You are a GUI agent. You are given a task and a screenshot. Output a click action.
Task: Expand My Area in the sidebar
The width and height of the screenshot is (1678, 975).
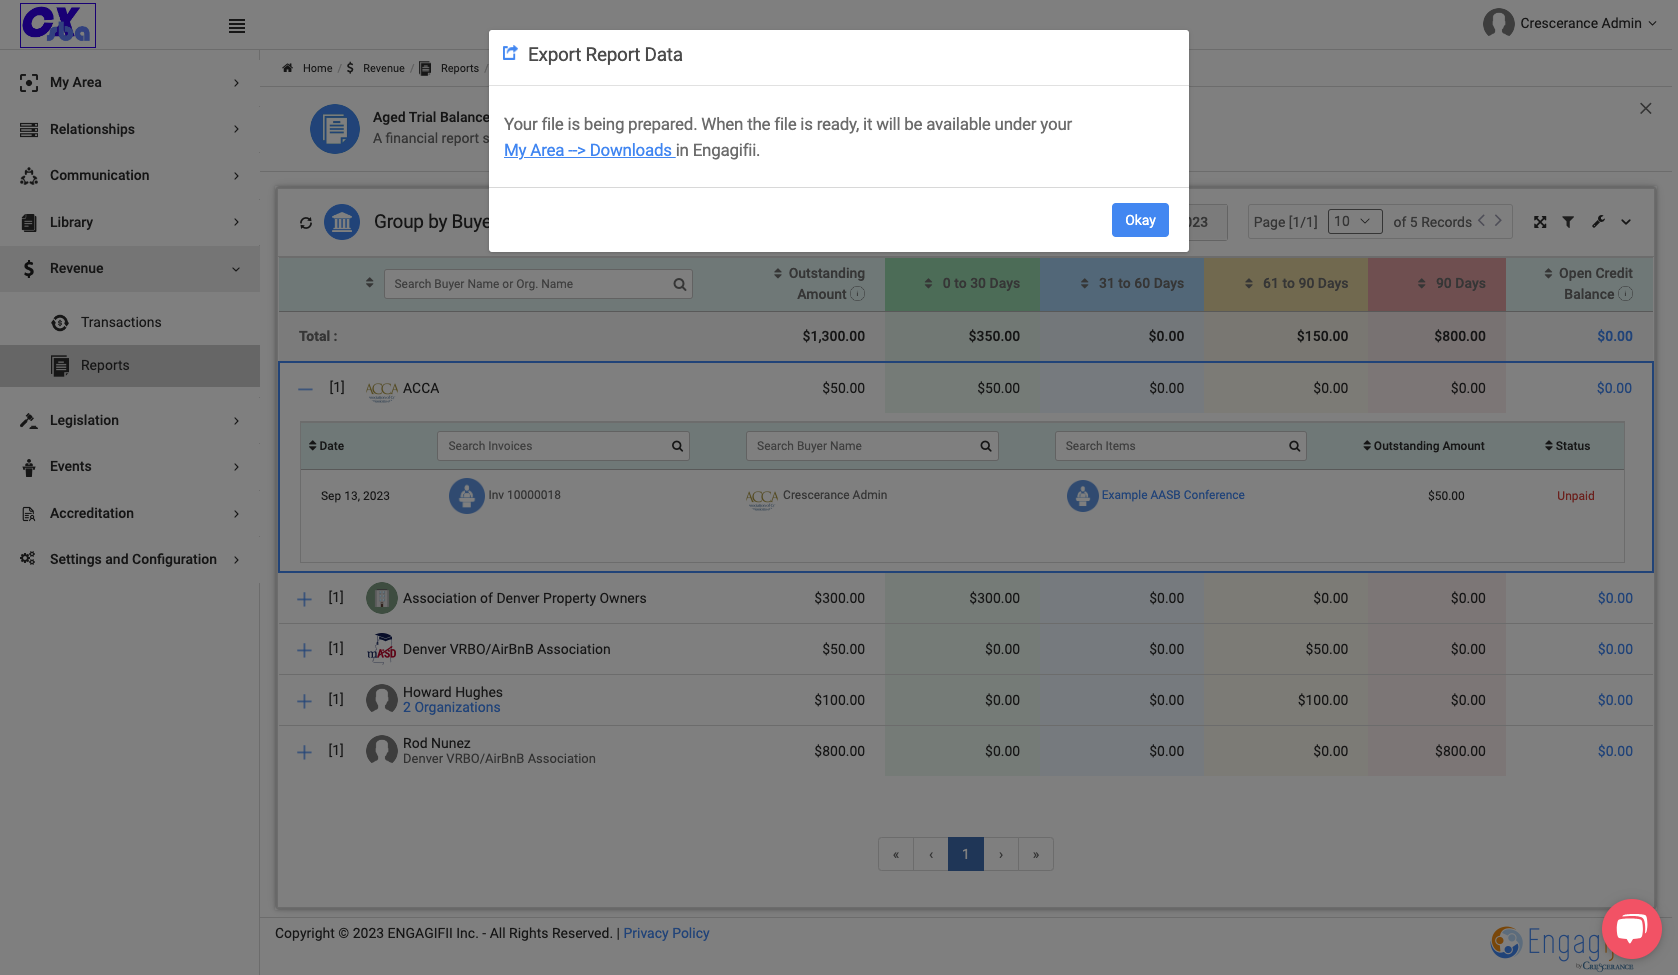click(130, 82)
